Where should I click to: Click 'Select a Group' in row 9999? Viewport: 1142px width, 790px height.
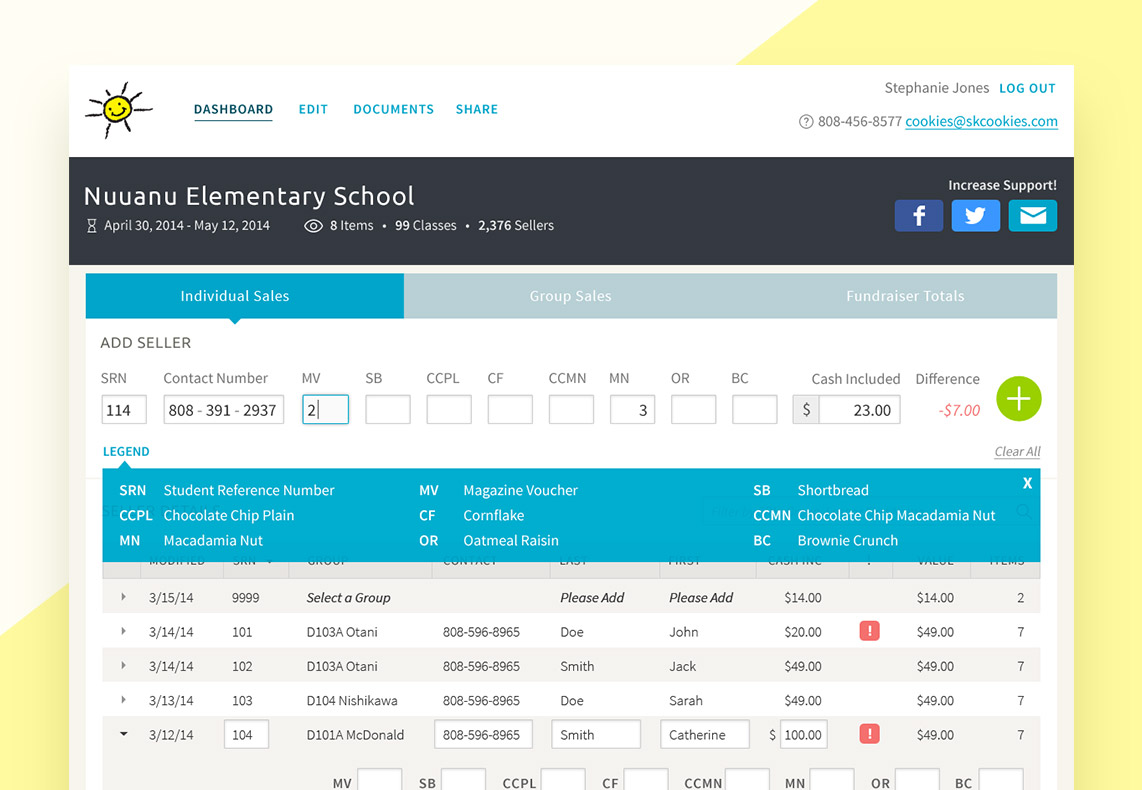pos(348,598)
